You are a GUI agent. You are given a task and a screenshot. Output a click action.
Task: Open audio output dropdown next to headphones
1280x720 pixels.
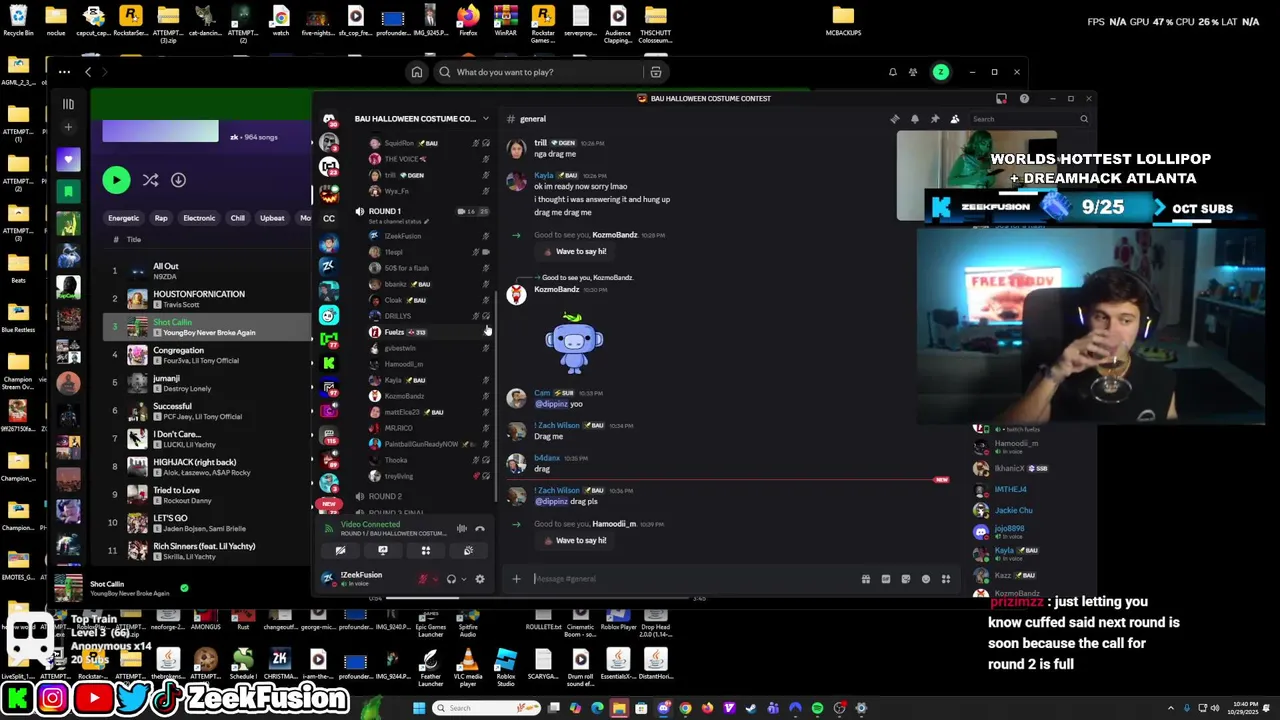463,579
